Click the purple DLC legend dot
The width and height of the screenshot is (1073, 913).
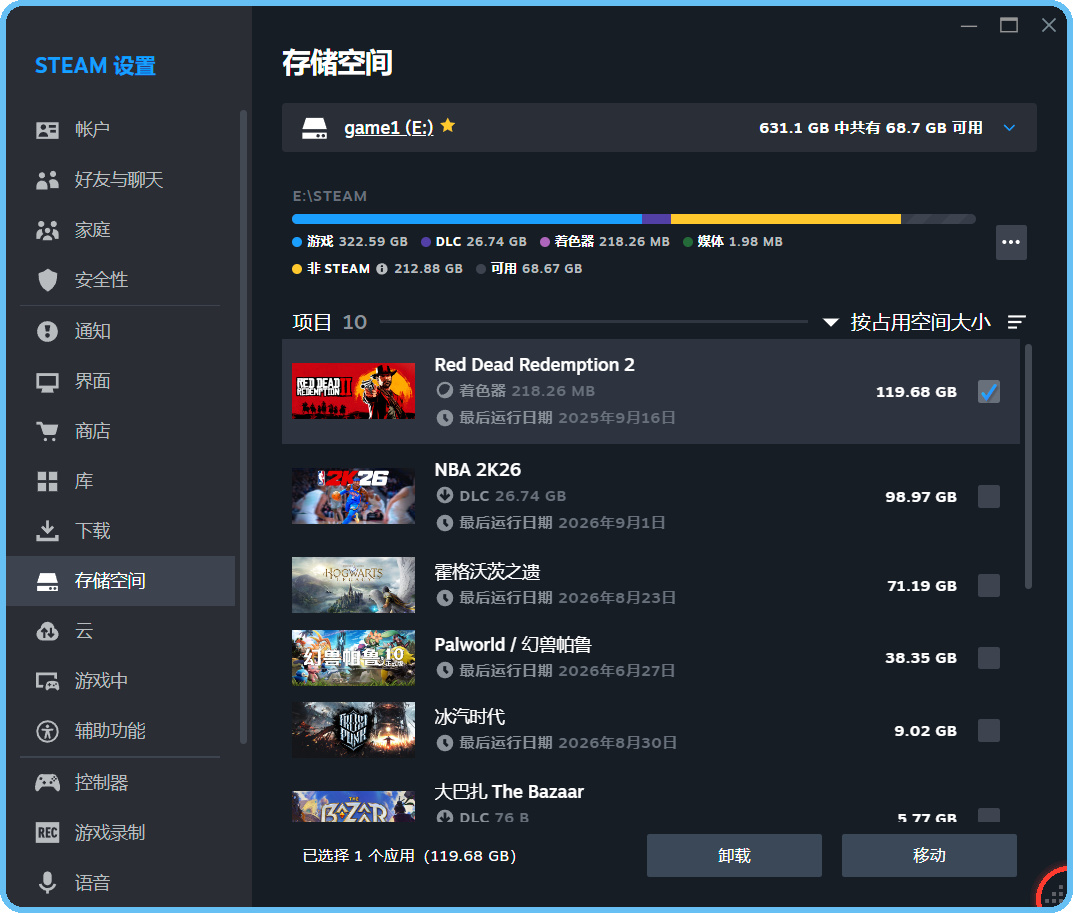coord(426,242)
